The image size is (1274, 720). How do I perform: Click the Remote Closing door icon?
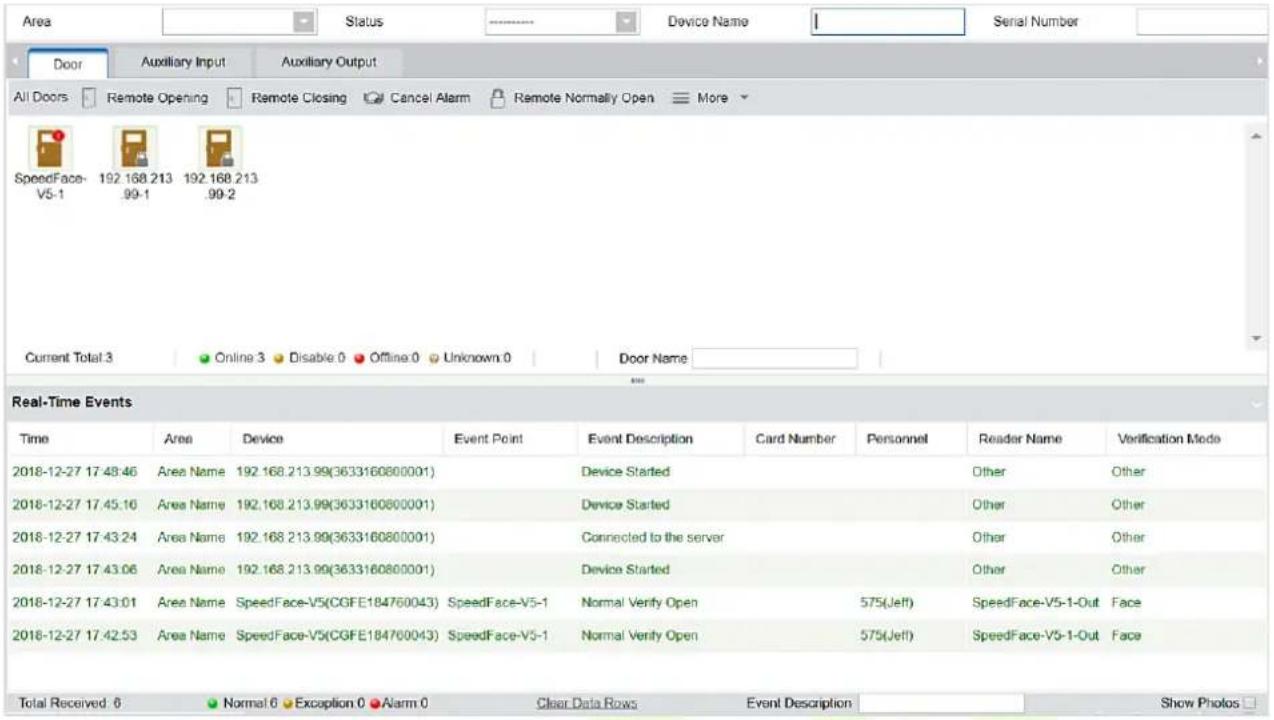tap(234, 98)
